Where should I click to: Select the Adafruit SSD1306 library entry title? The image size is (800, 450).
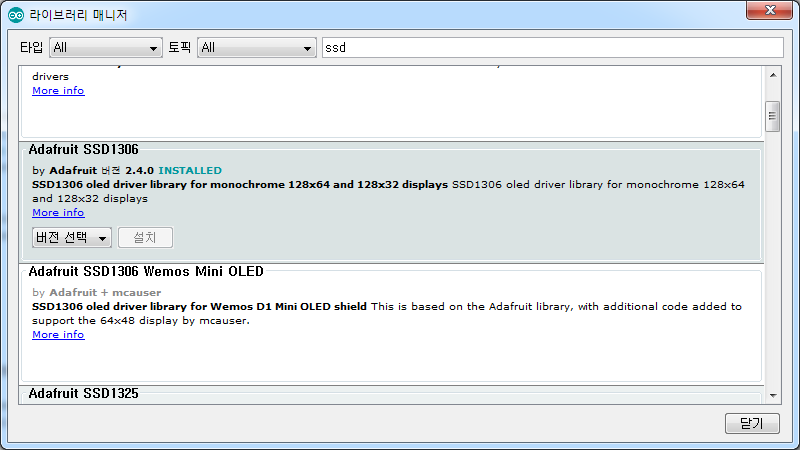point(84,149)
